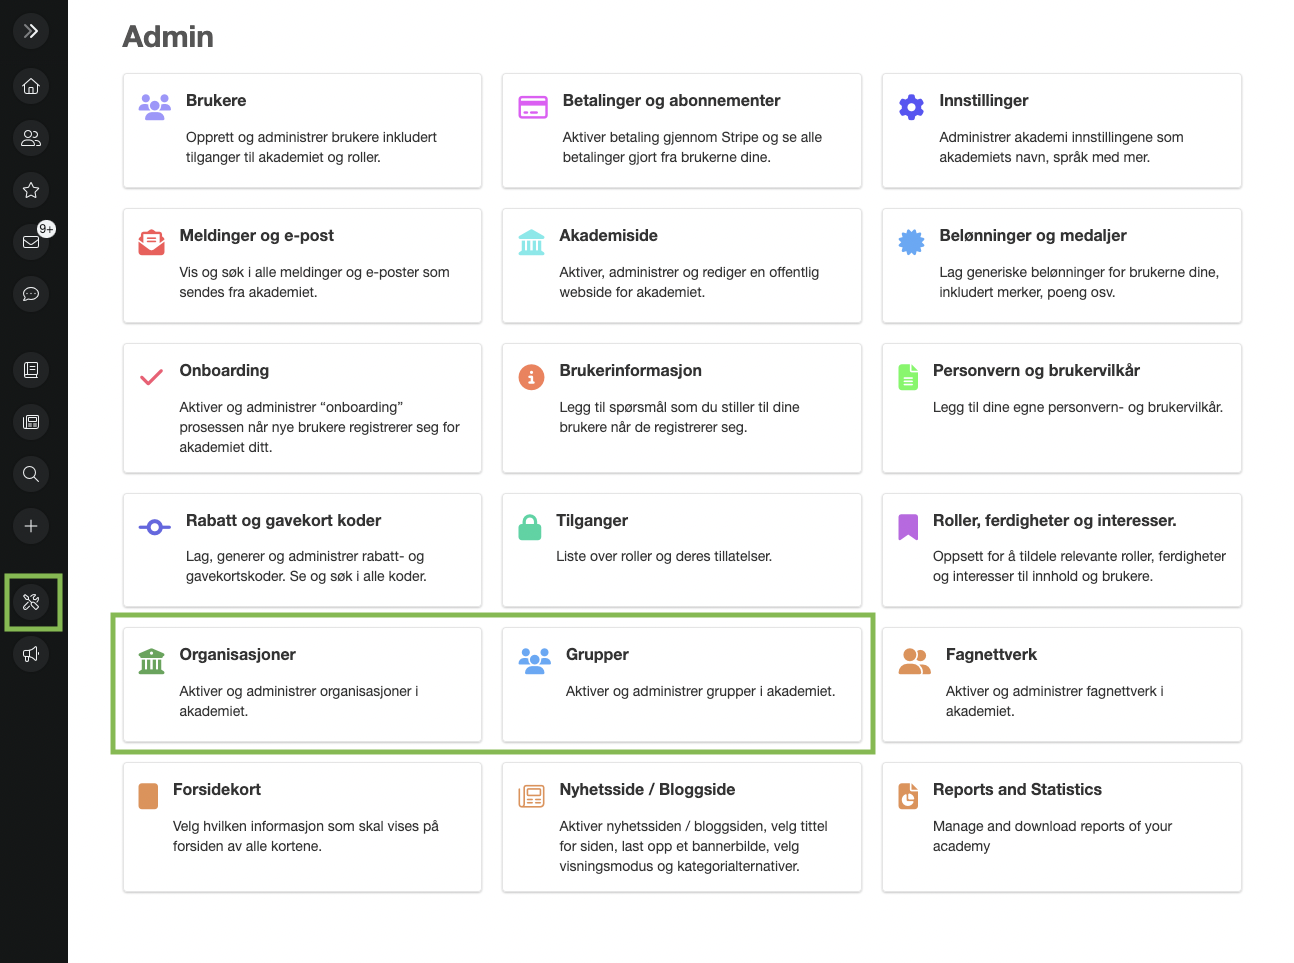Select Rabatt og gavekort koder card
This screenshot has height=963, width=1294.
[302, 549]
